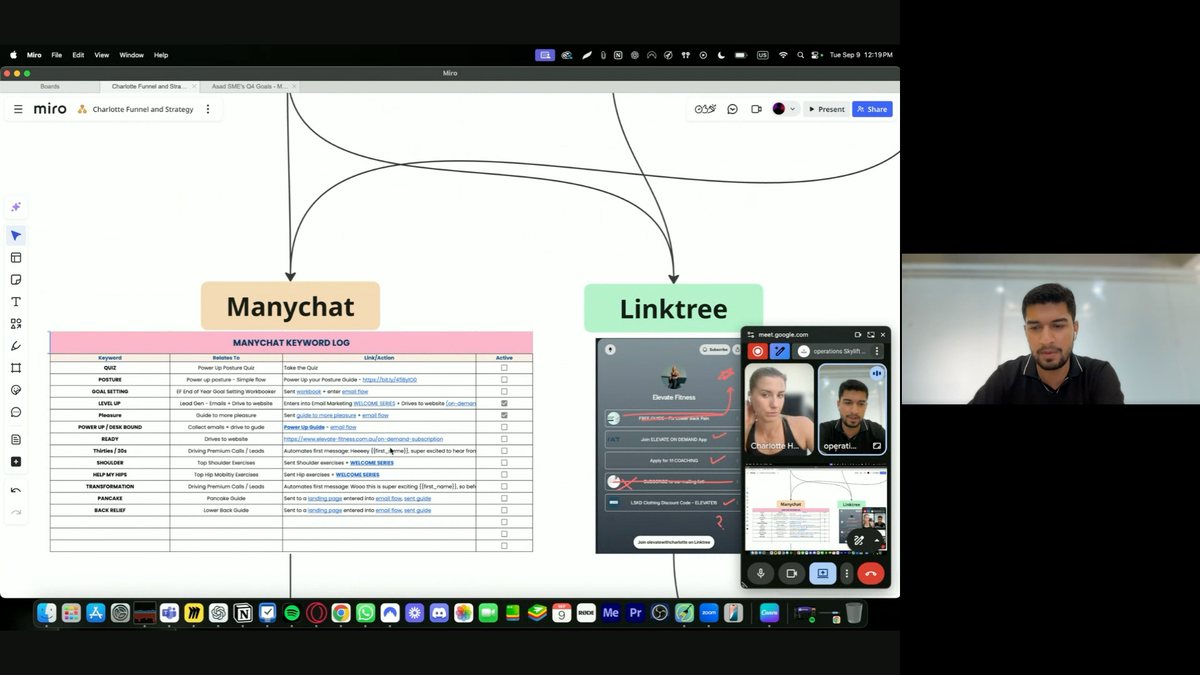Toggle Active checkbox for POSTURE row
This screenshot has height=675, width=1200.
pyautogui.click(x=504, y=380)
